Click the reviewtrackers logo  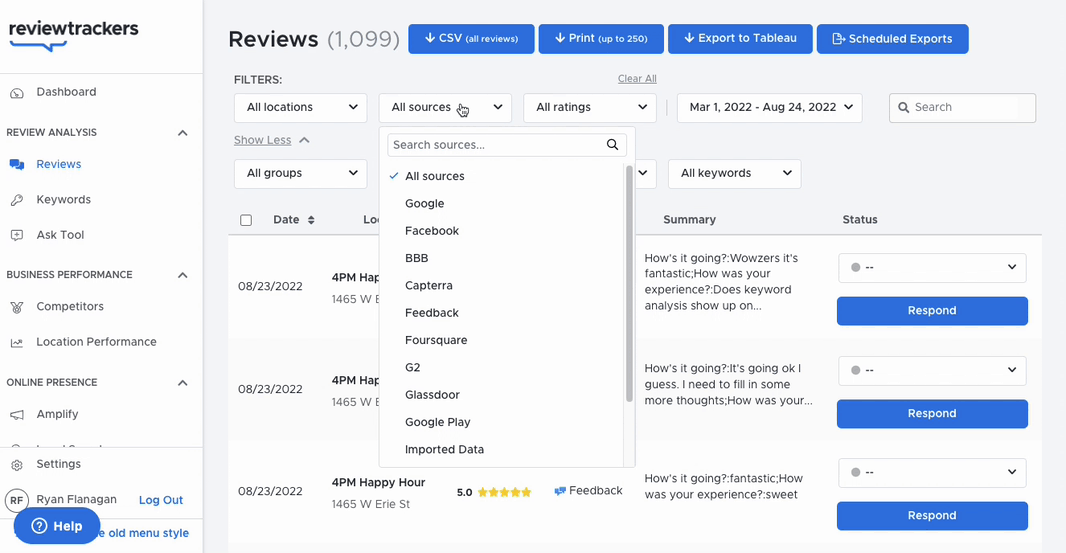73,34
